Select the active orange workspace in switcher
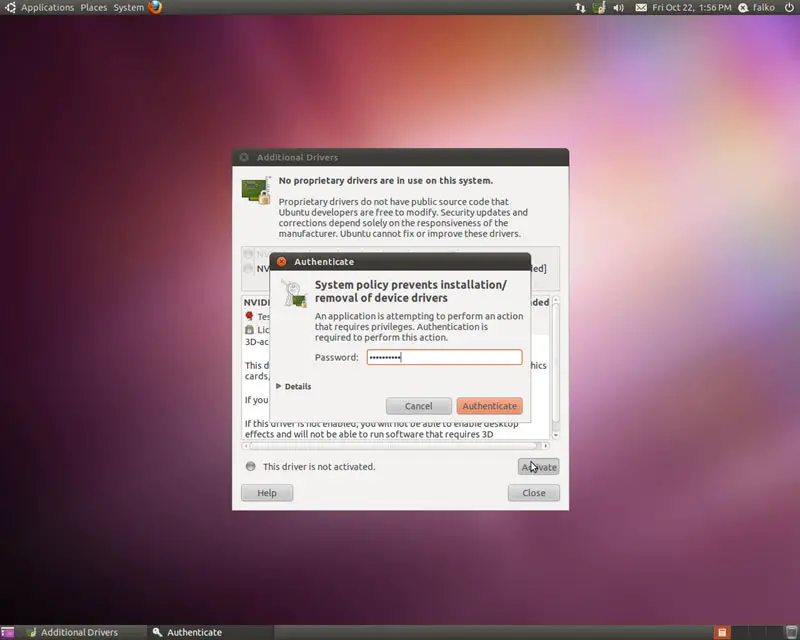Image resolution: width=800 pixels, height=640 pixels. [x=722, y=632]
